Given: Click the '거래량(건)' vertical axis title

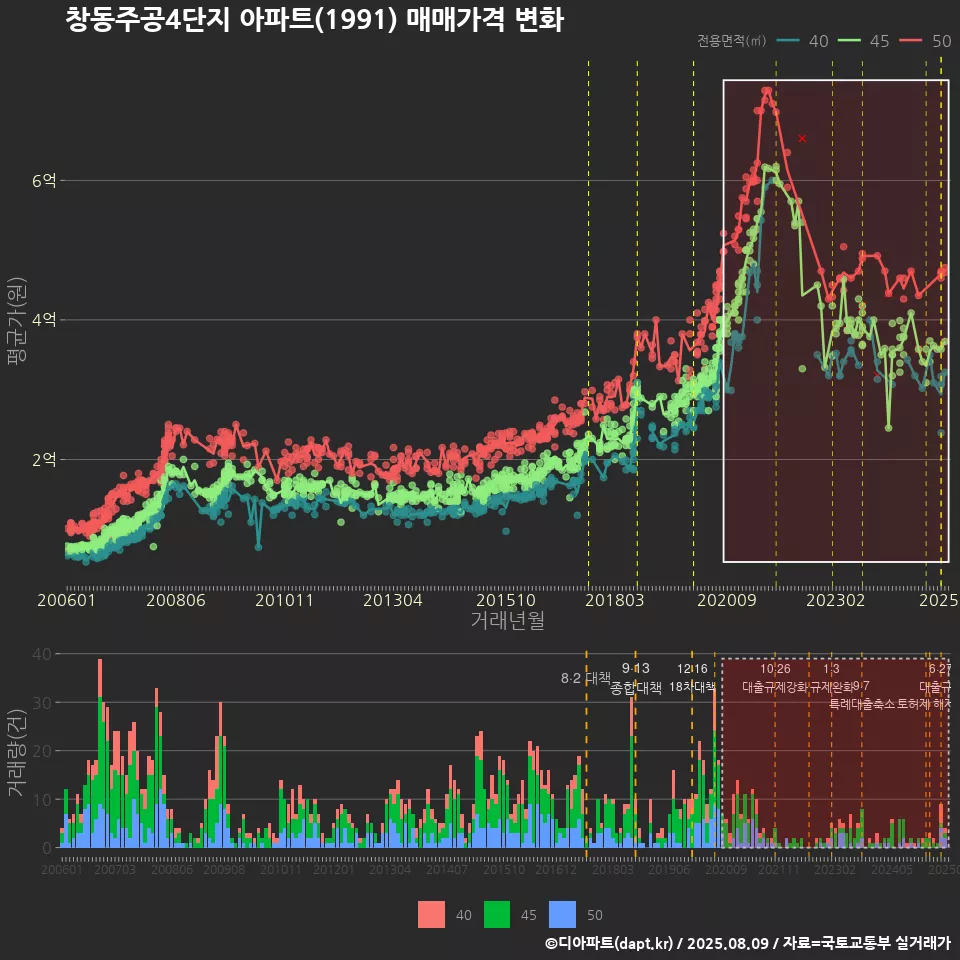Looking at the screenshot, I should 17,753.
